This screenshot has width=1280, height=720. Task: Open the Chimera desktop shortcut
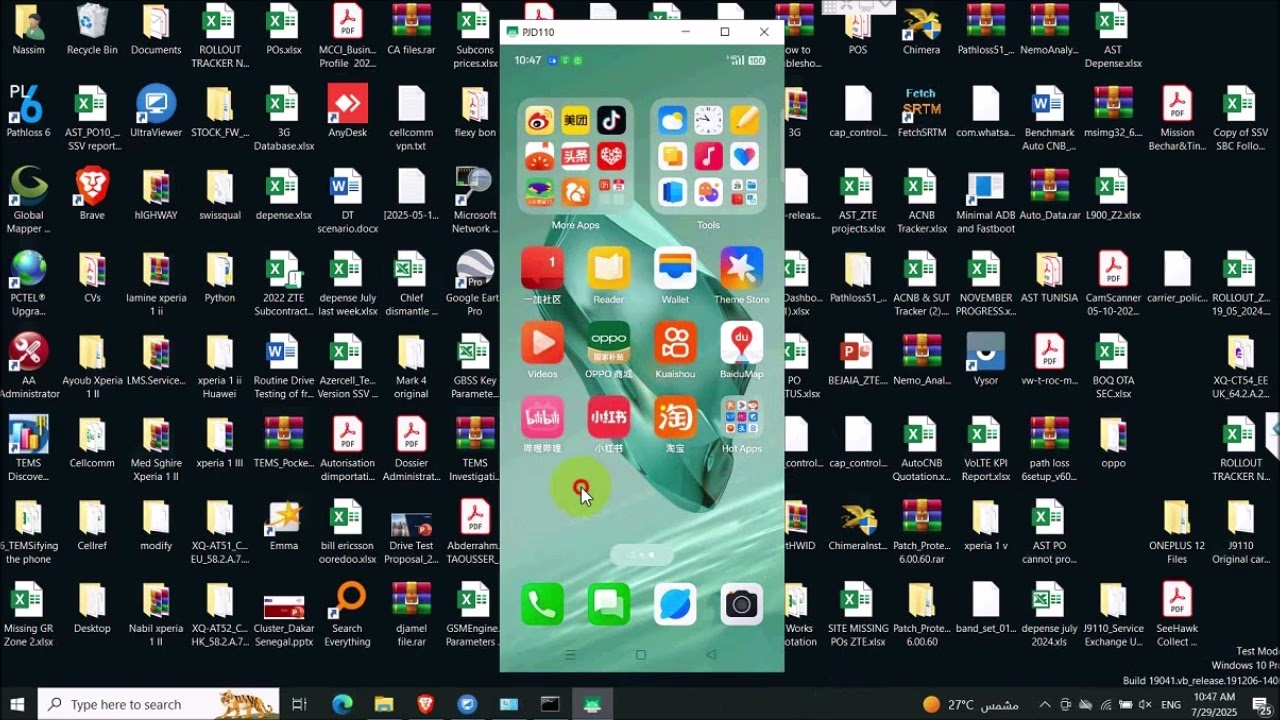point(921,30)
